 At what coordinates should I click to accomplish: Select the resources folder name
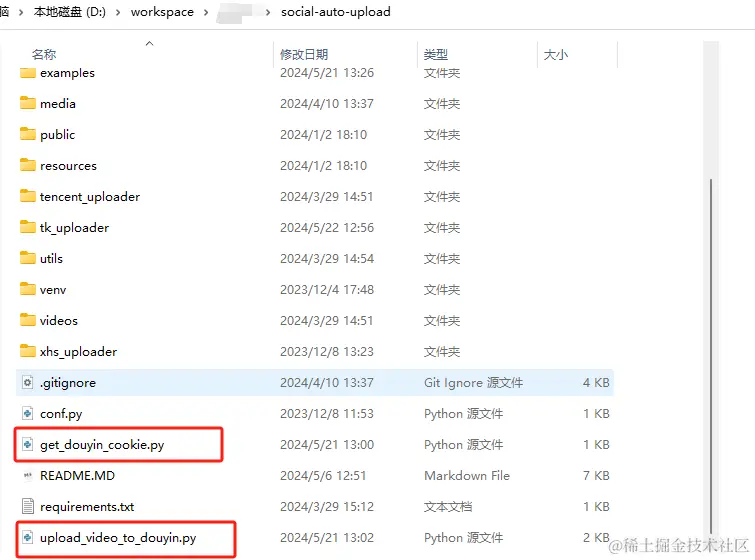pyautogui.click(x=68, y=166)
